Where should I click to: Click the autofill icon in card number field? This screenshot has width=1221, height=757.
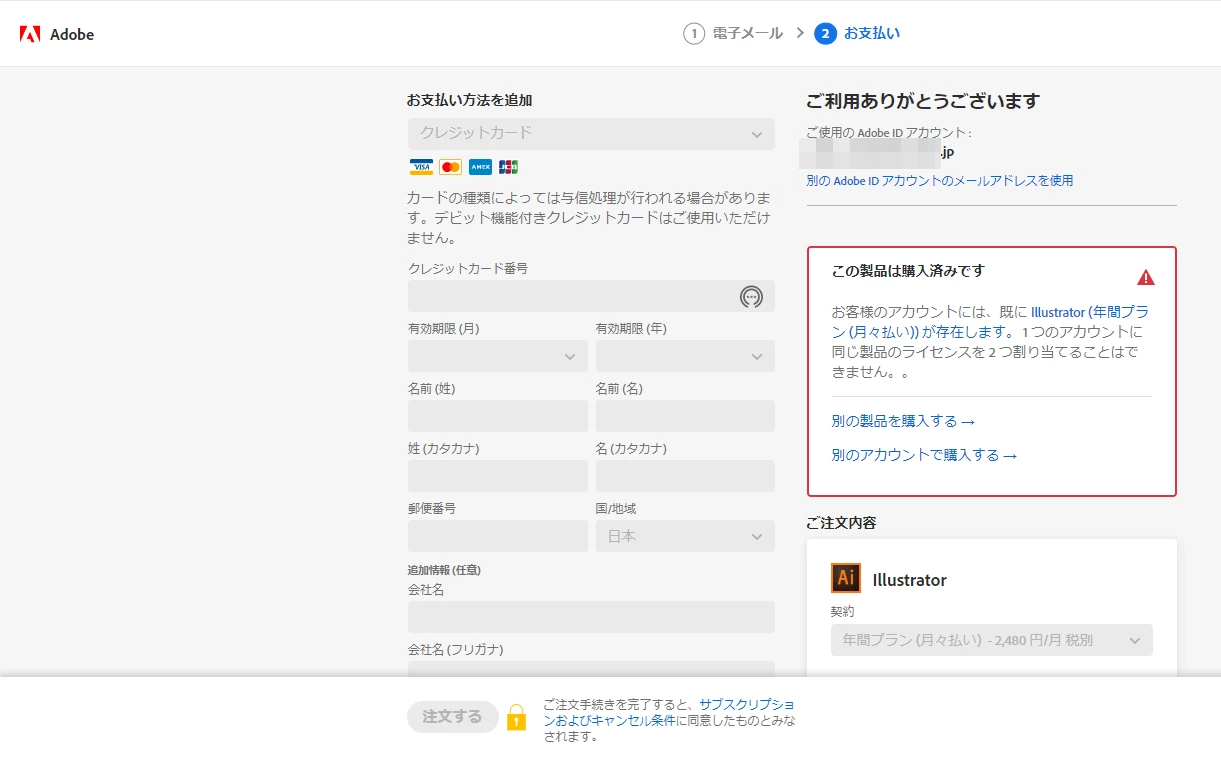click(751, 296)
